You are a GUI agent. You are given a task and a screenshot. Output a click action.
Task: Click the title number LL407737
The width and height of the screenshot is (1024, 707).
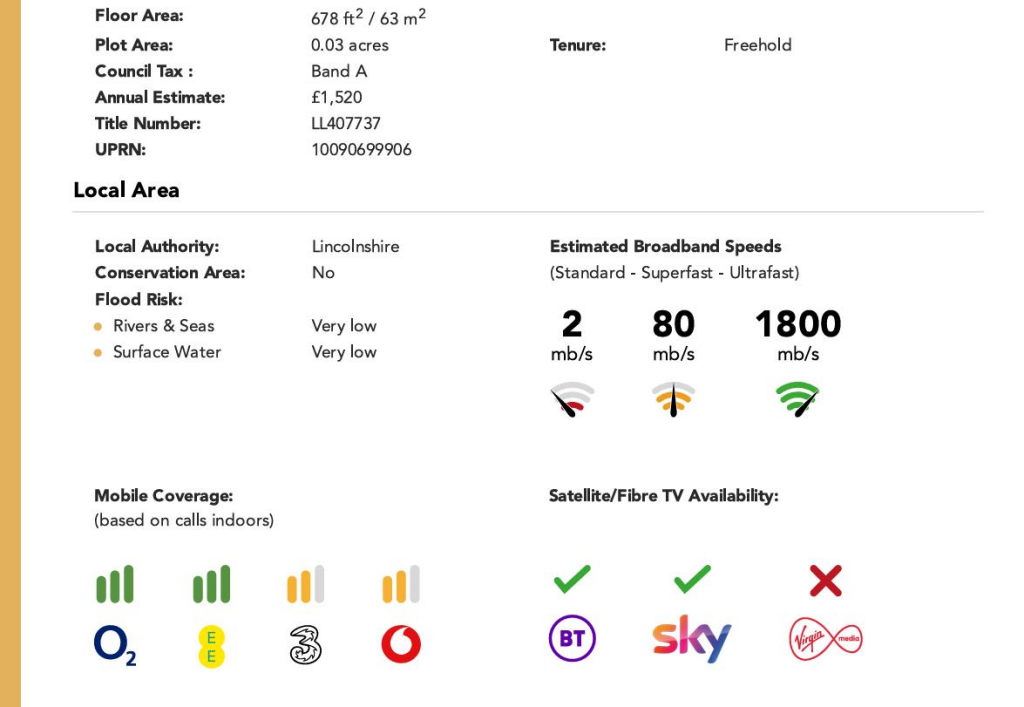(x=346, y=124)
